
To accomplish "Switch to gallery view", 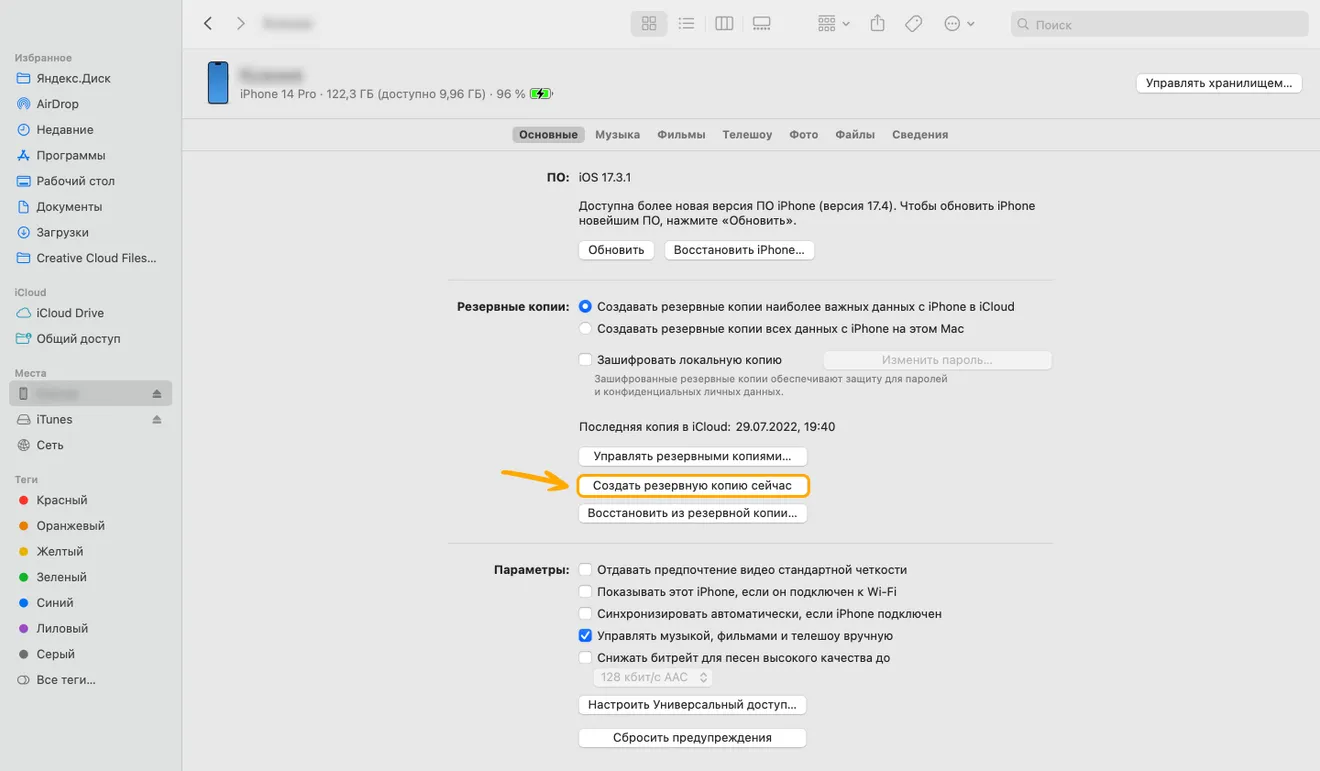I will [762, 23].
